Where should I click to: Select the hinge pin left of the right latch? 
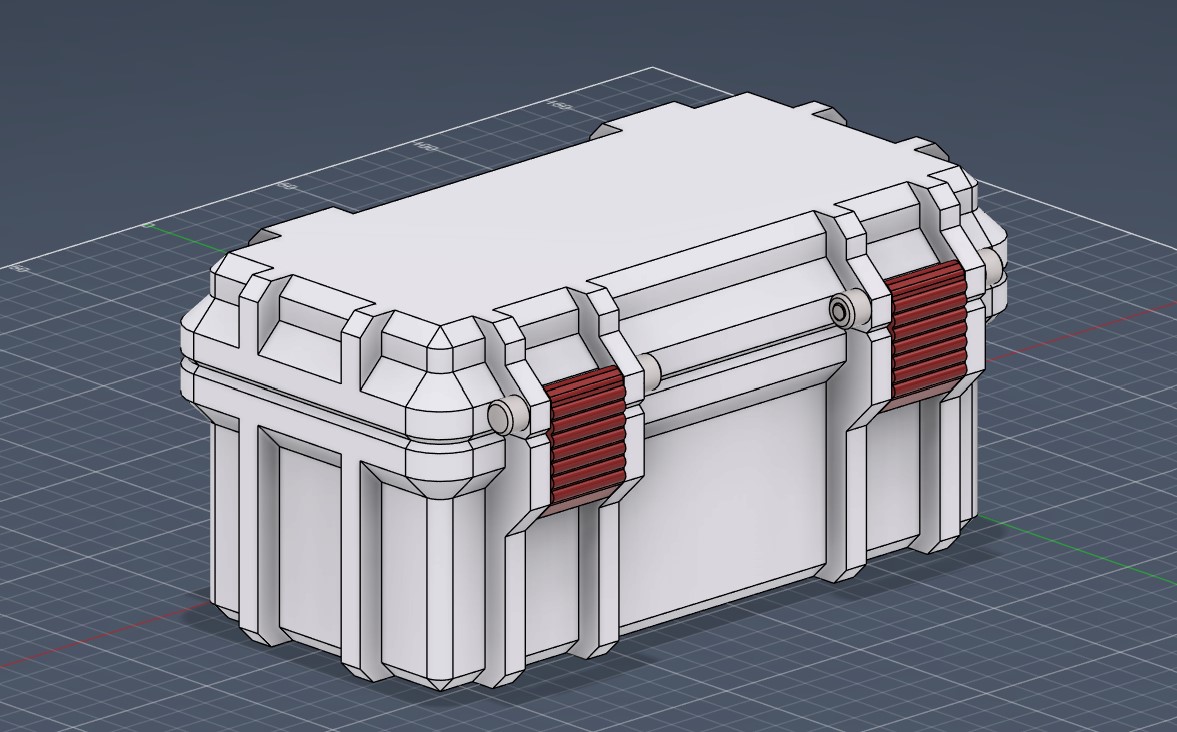click(848, 310)
